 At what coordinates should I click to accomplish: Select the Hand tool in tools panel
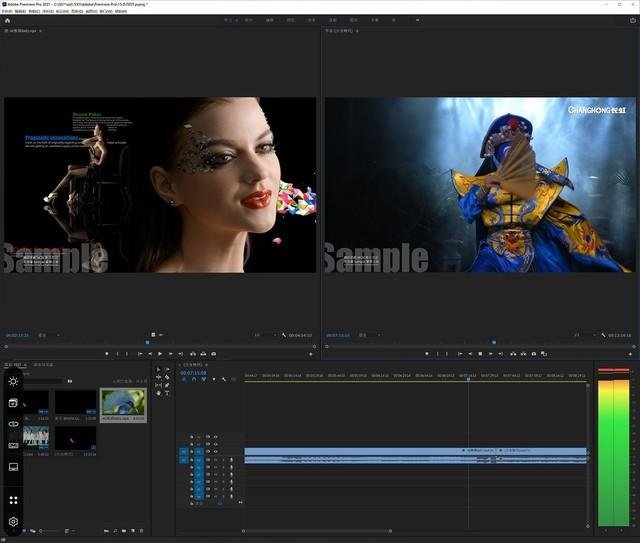click(x=157, y=393)
